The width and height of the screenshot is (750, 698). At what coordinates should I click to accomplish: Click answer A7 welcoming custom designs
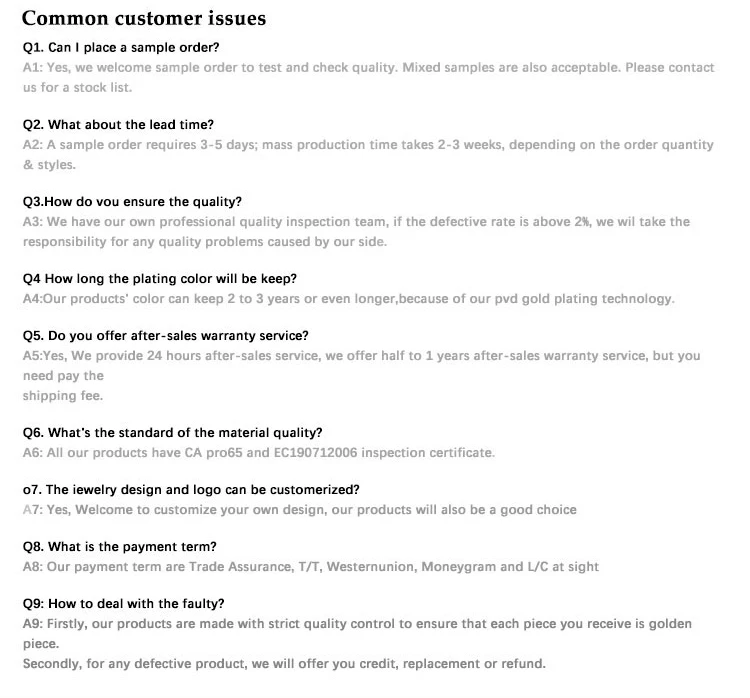click(299, 510)
